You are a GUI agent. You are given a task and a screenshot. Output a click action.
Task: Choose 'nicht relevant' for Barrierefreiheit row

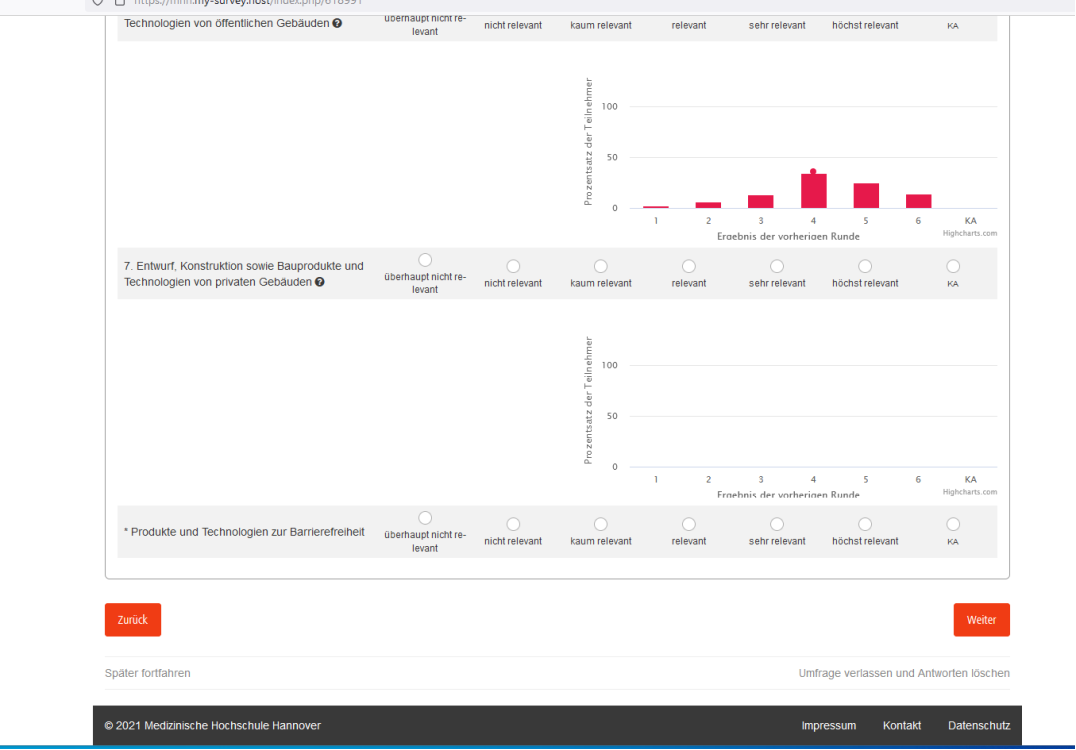pos(513,524)
